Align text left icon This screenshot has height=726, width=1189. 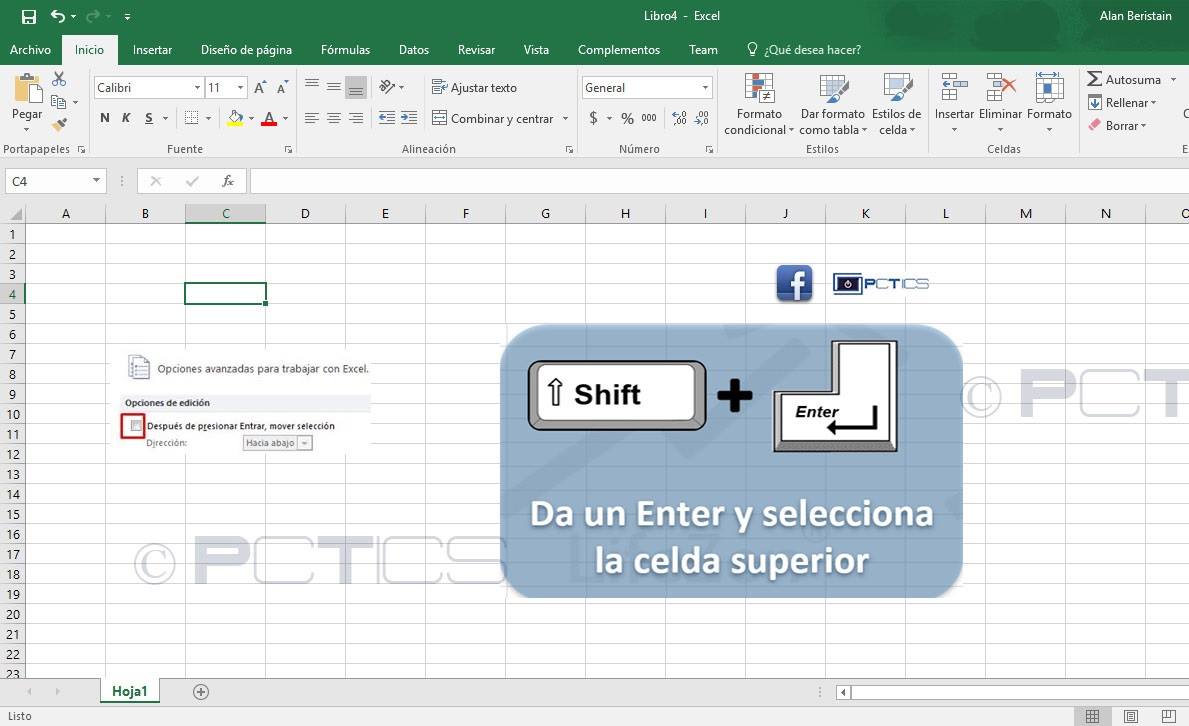(312, 118)
